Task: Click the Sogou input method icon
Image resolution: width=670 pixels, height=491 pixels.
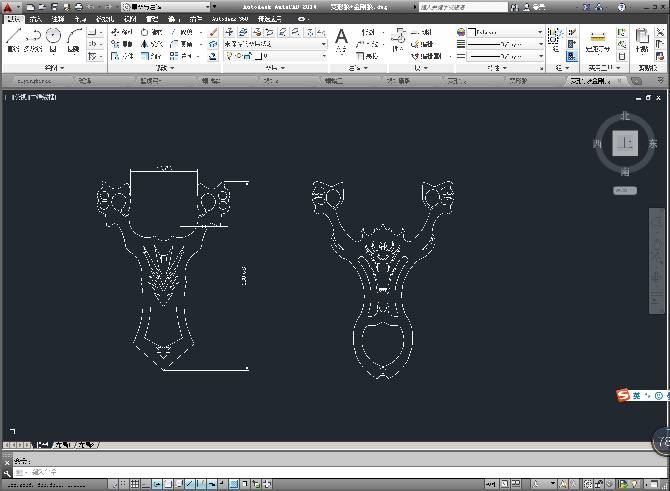Action: pyautogui.click(x=623, y=395)
